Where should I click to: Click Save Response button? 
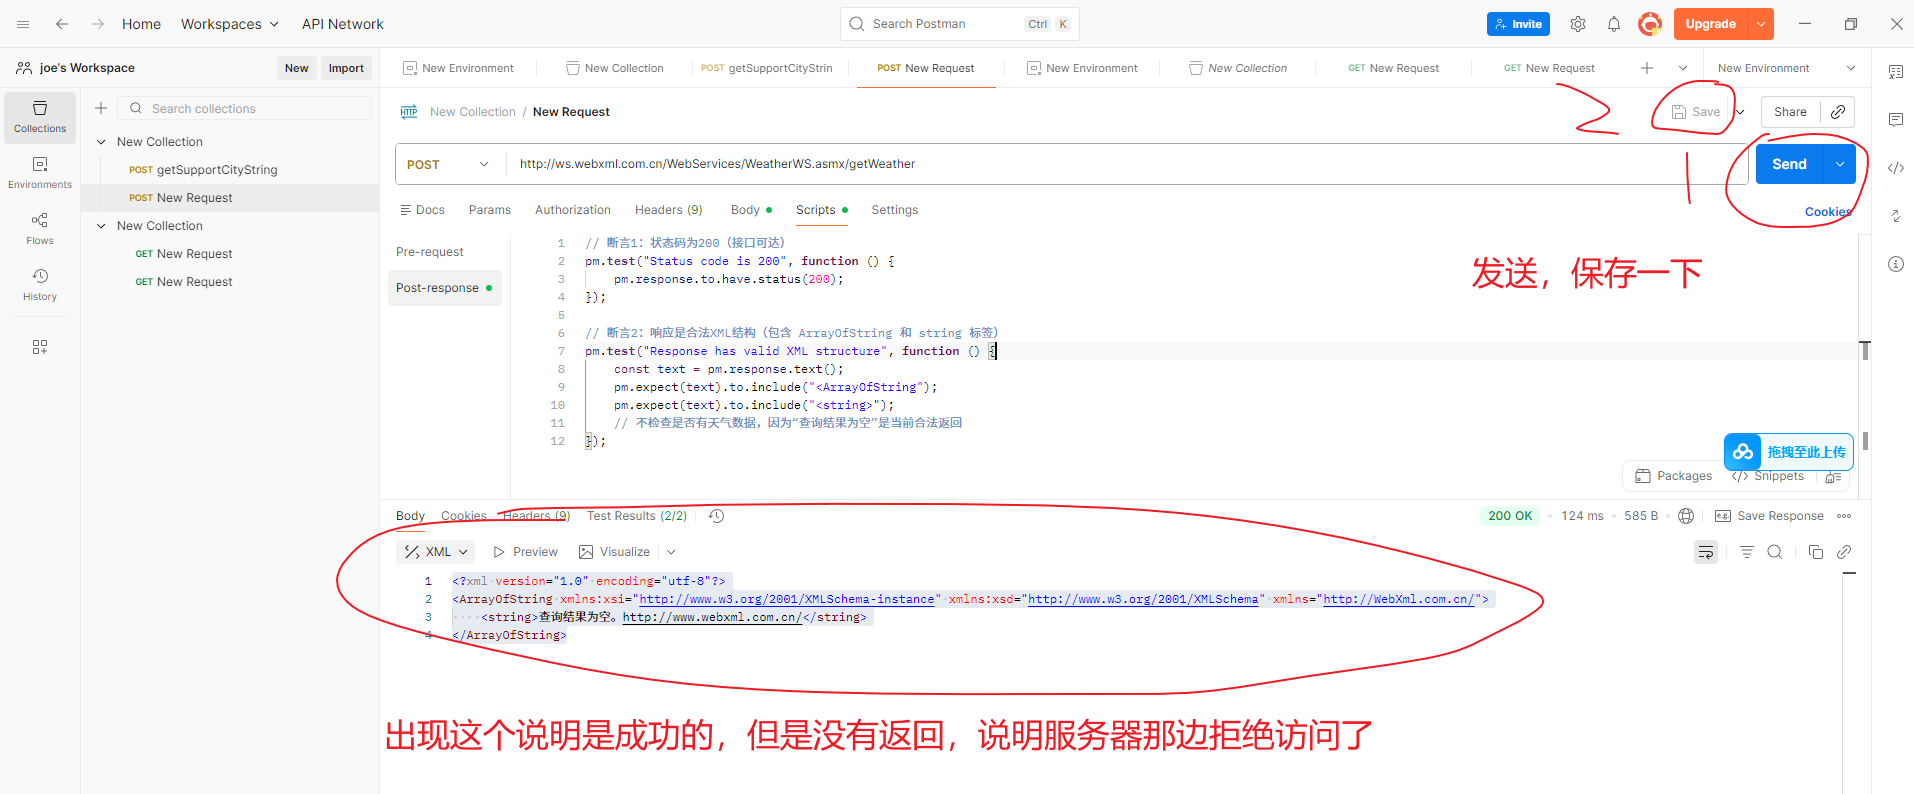[x=1769, y=516]
